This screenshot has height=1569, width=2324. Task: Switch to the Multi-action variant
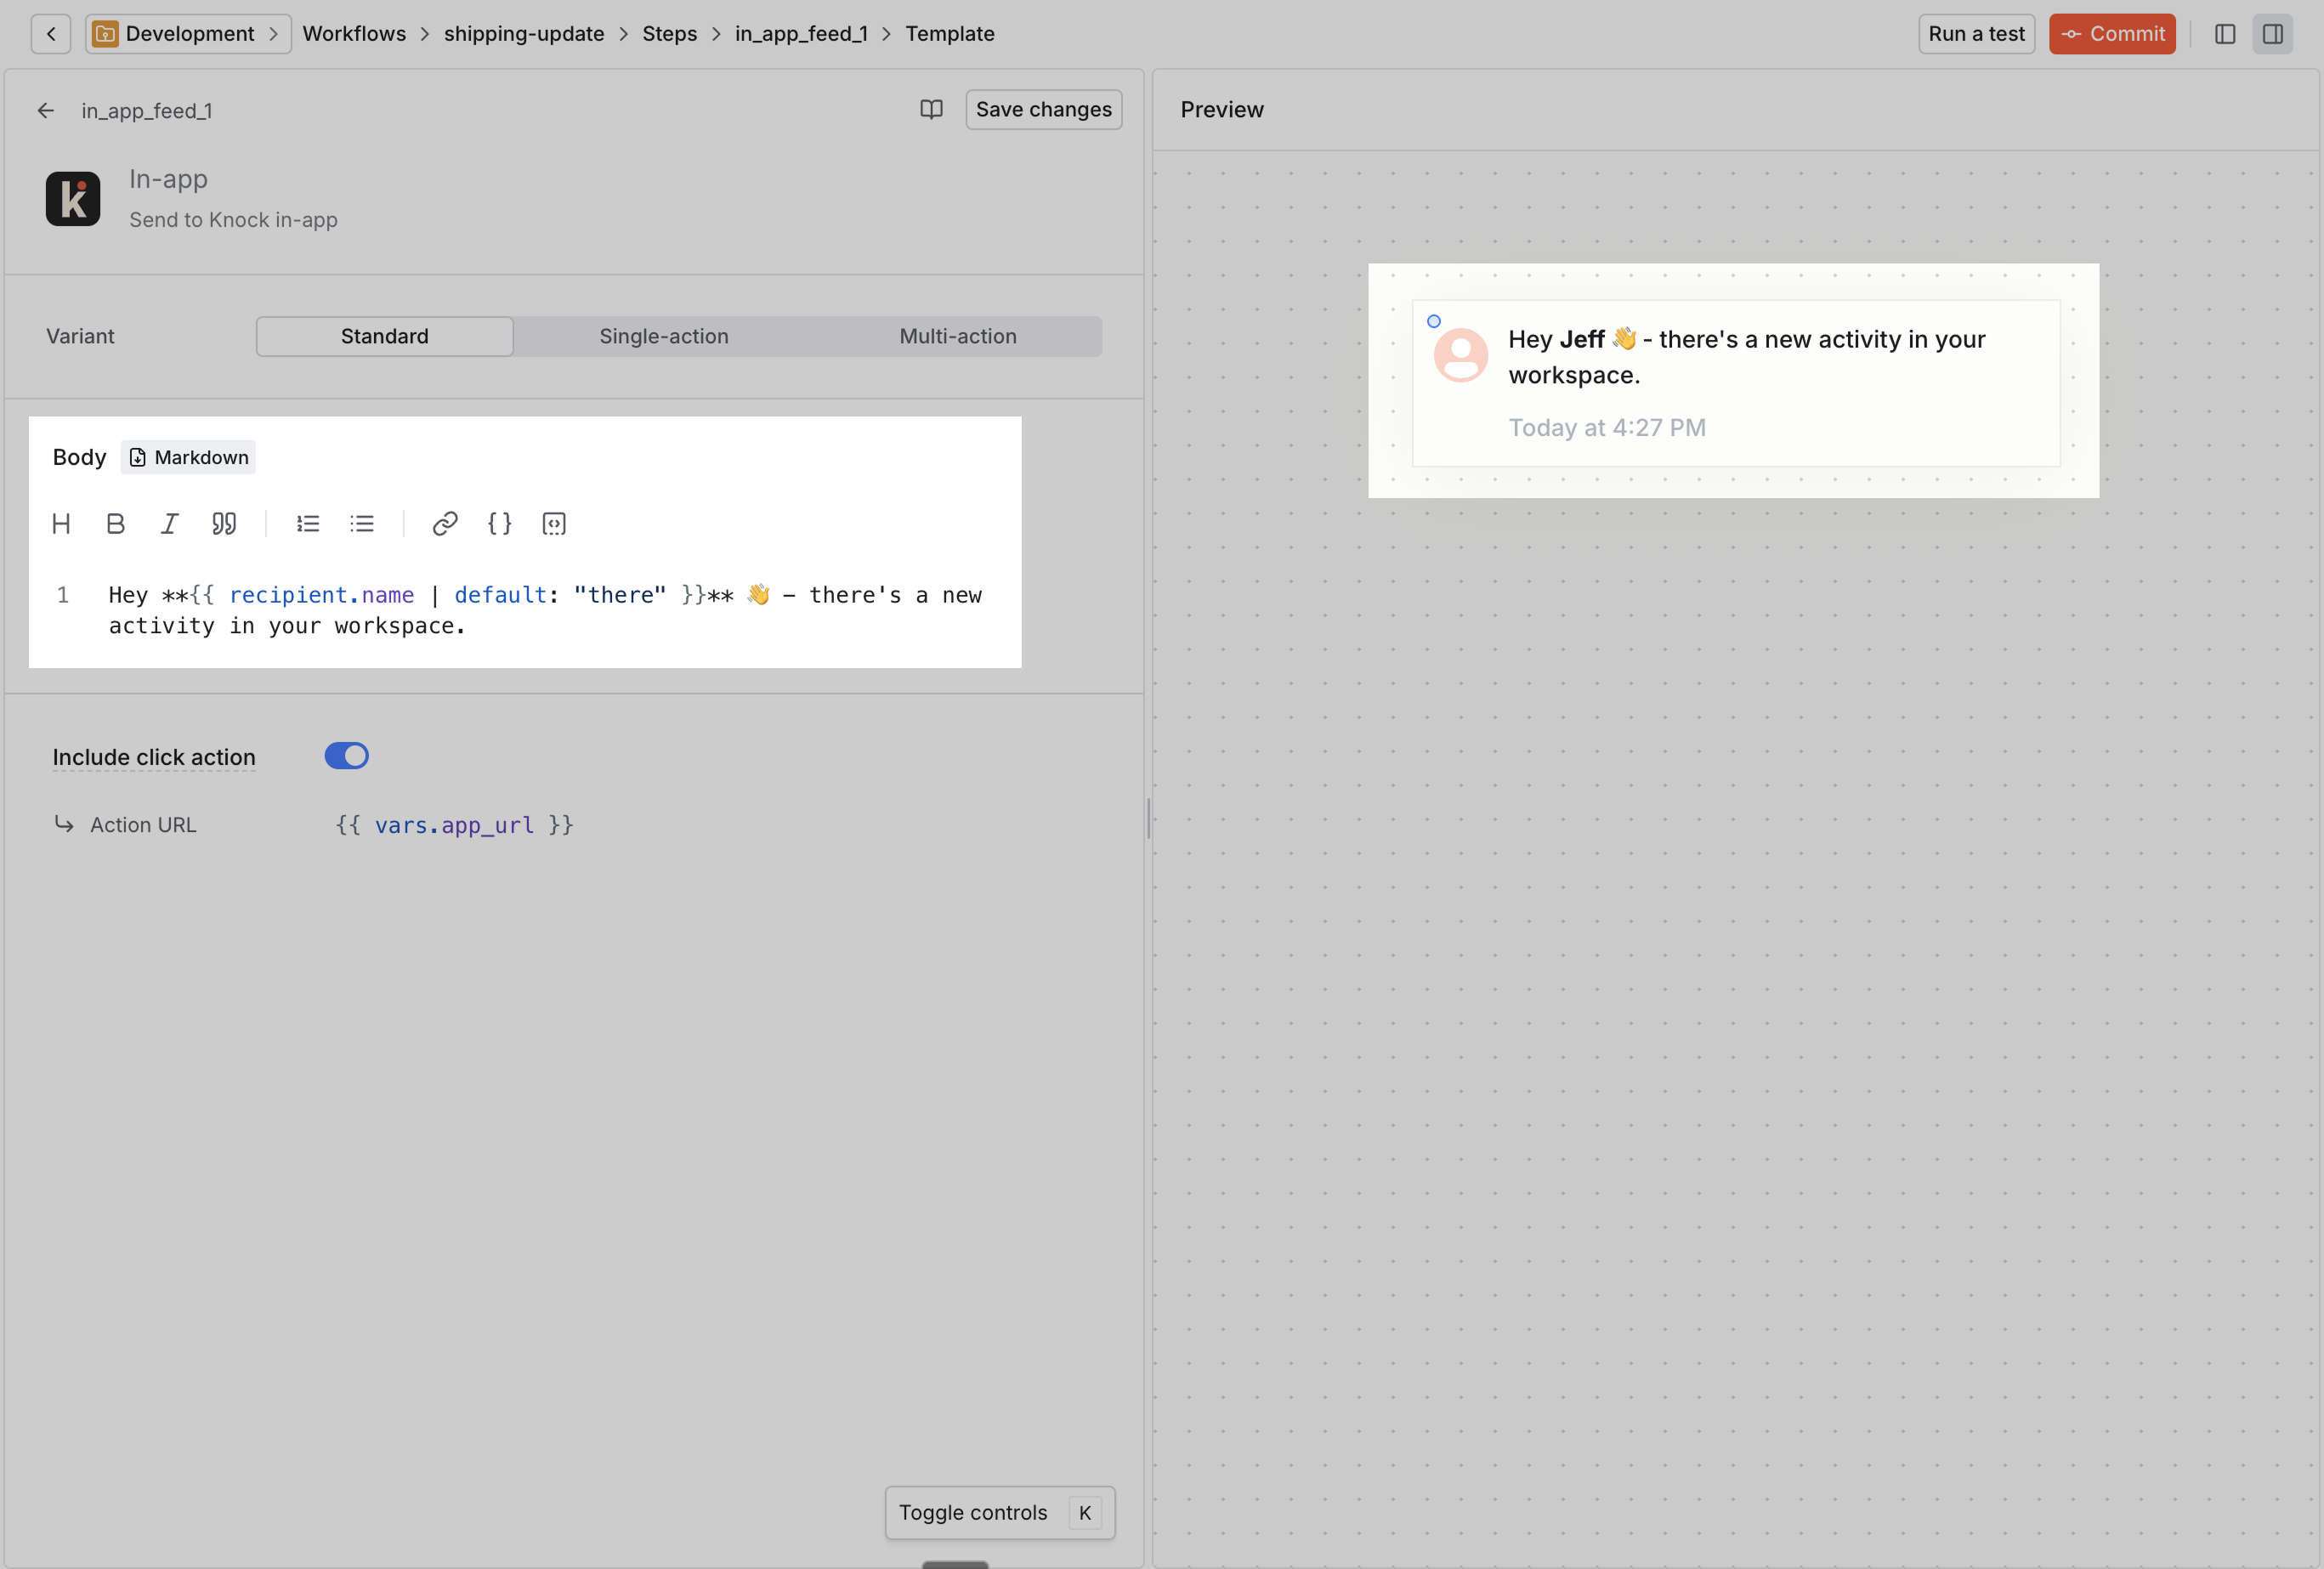pyautogui.click(x=957, y=336)
